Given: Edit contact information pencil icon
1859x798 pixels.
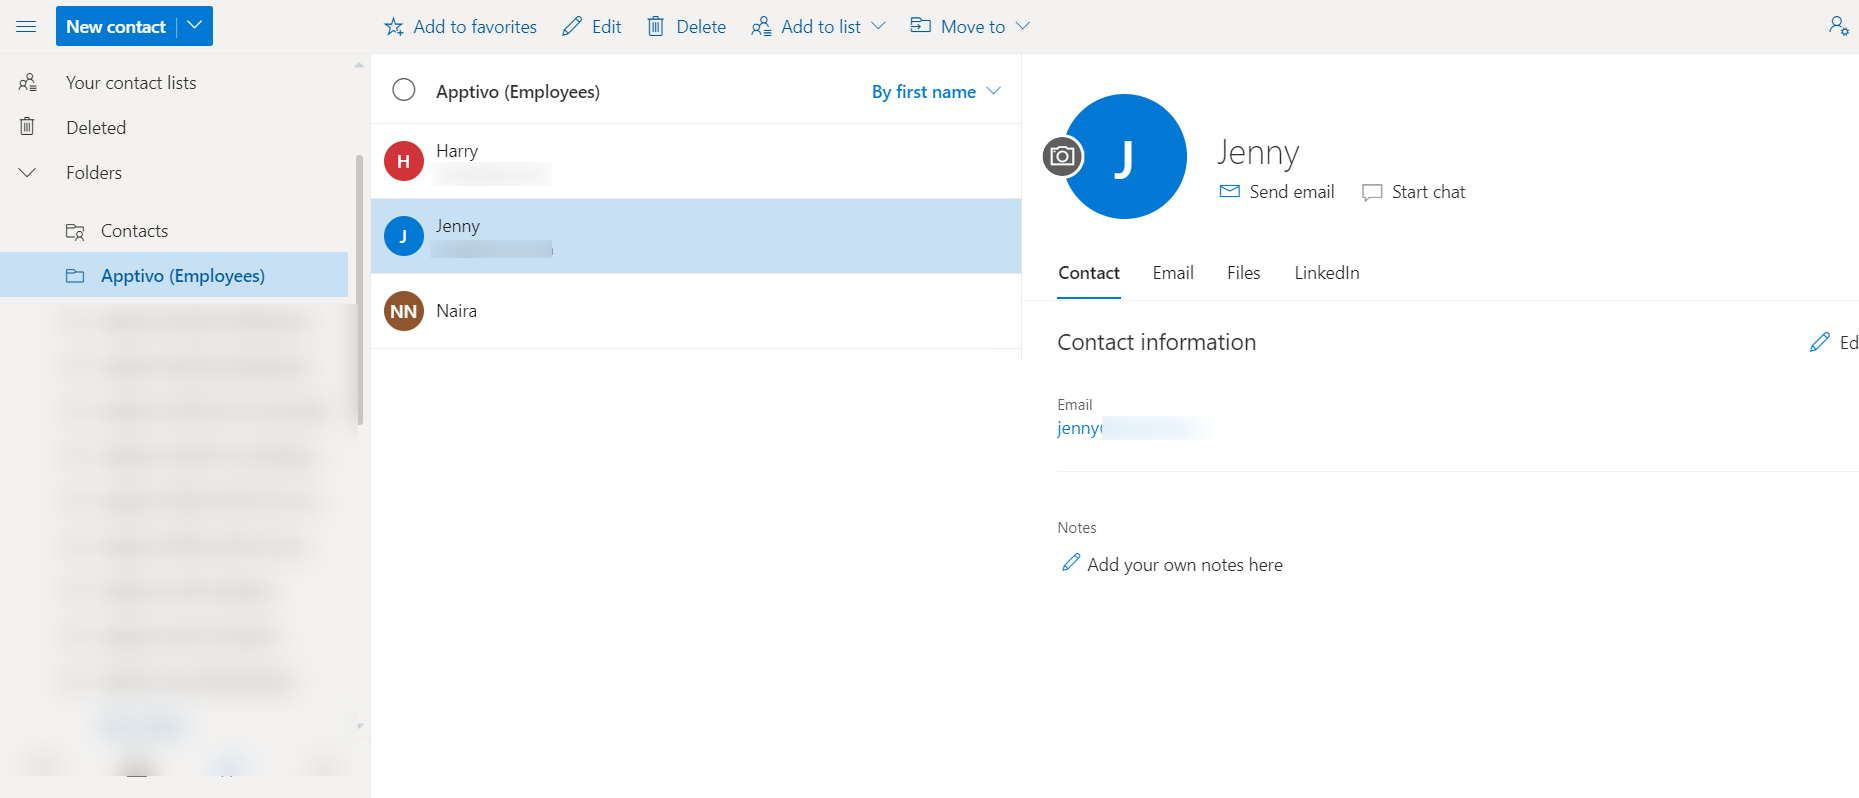Looking at the screenshot, I should click(x=1820, y=342).
